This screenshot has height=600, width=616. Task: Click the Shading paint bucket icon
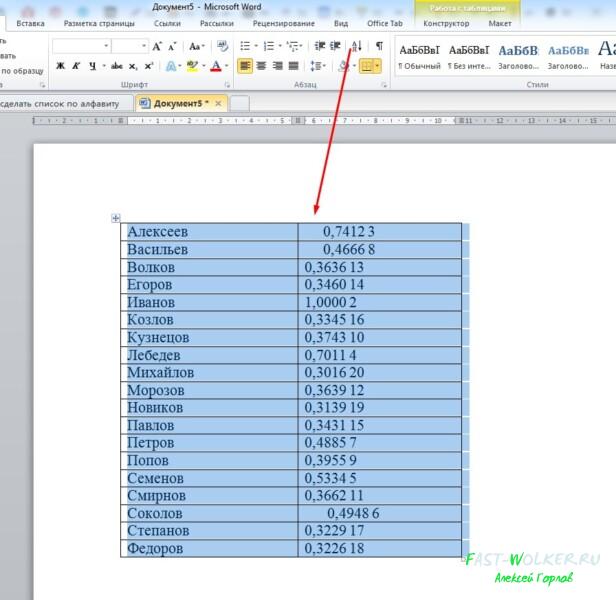(344, 66)
